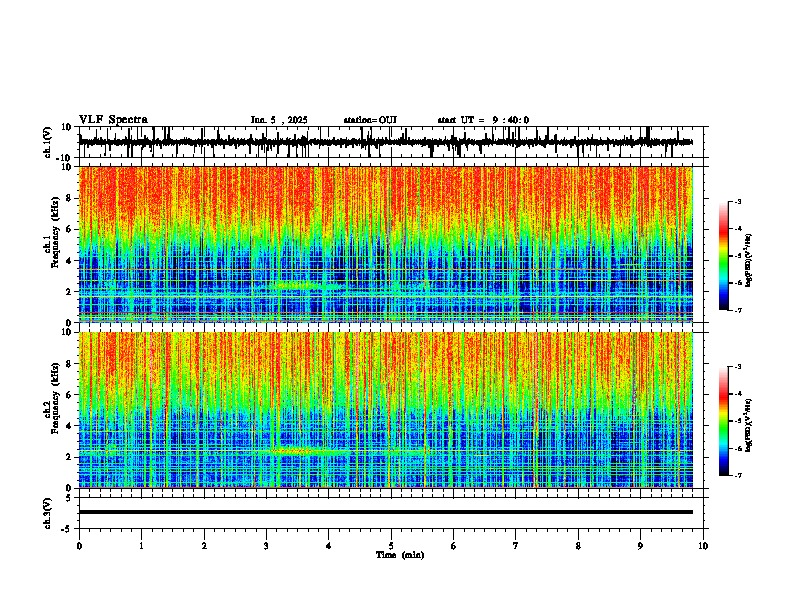
Task: Click the 'ch.1(V)' waveform axis label
Action: coord(48,142)
